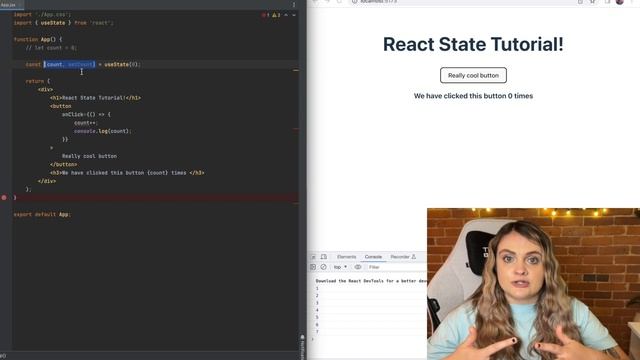
Task: Click the import useState code line
Action: tap(63, 23)
